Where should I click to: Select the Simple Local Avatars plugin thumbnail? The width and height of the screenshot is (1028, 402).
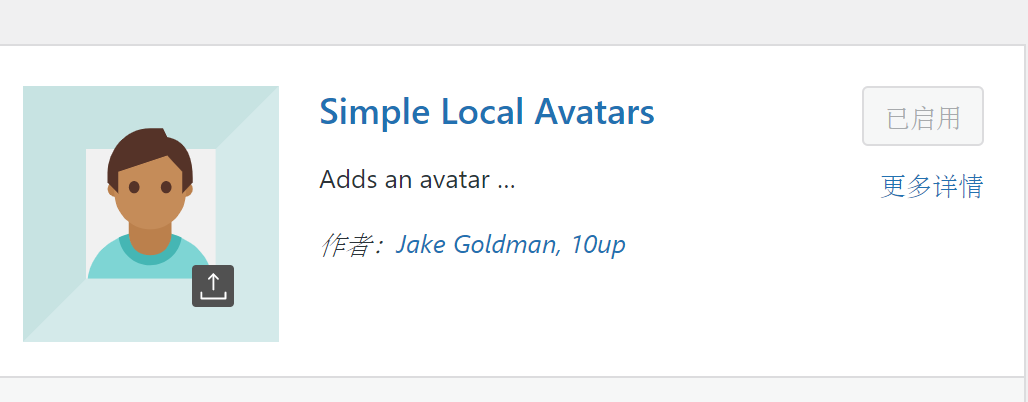(x=151, y=214)
